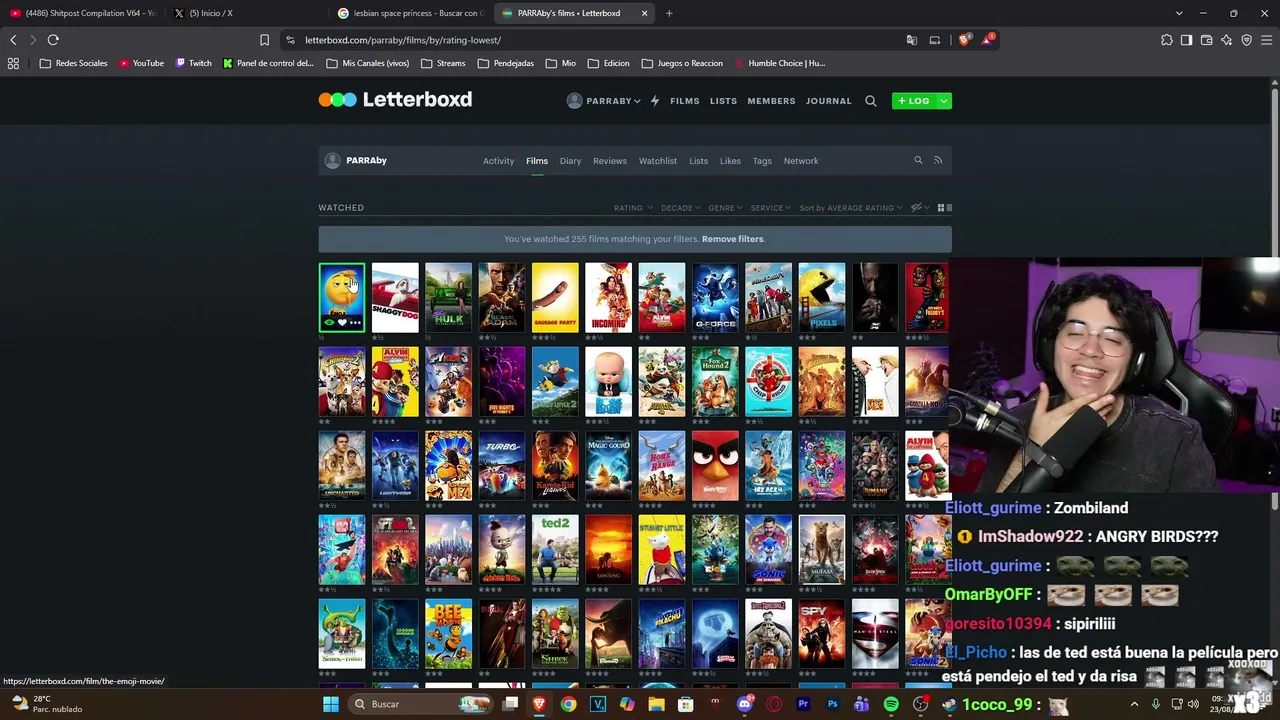Open File Explorer from the taskbar
1280x720 pixels.
656,704
